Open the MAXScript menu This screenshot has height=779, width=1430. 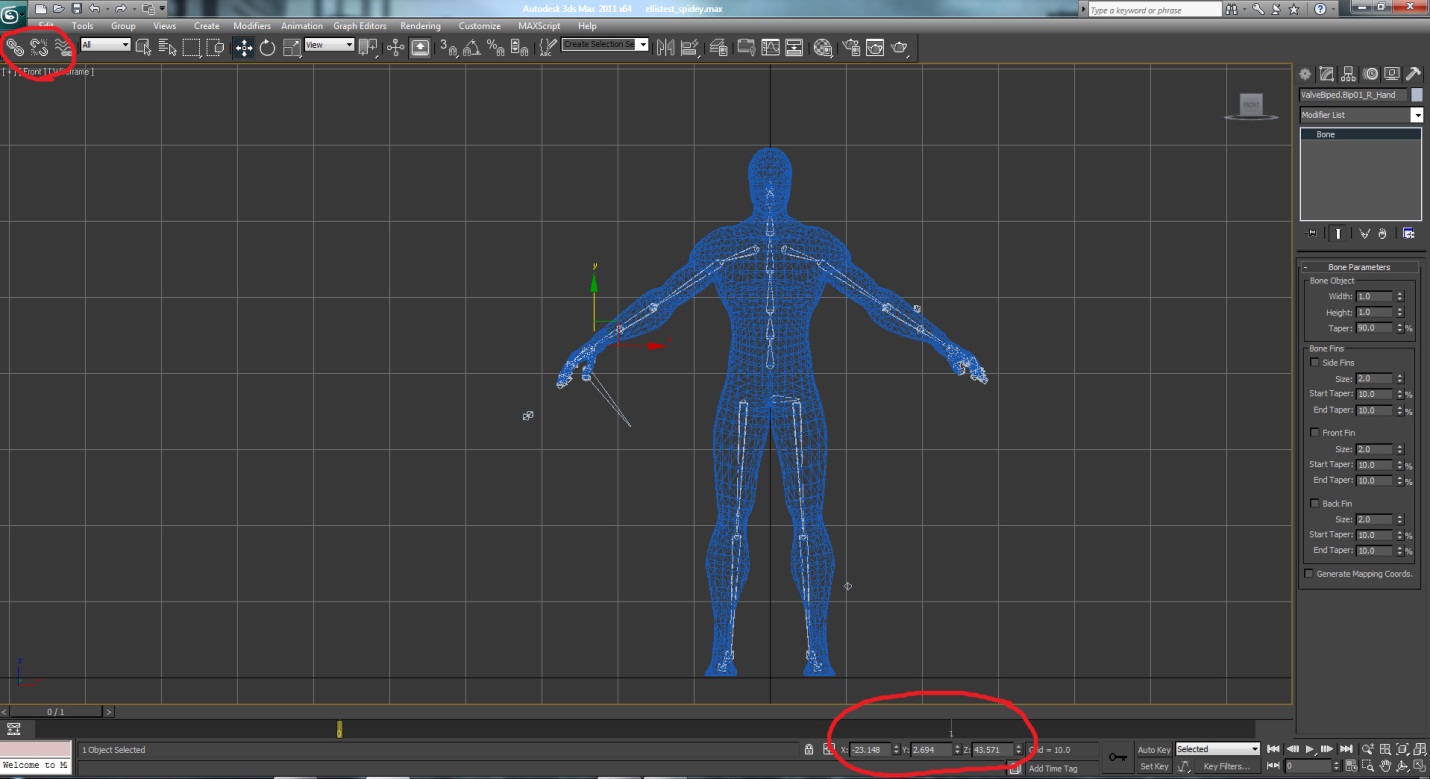pyautogui.click(x=539, y=26)
